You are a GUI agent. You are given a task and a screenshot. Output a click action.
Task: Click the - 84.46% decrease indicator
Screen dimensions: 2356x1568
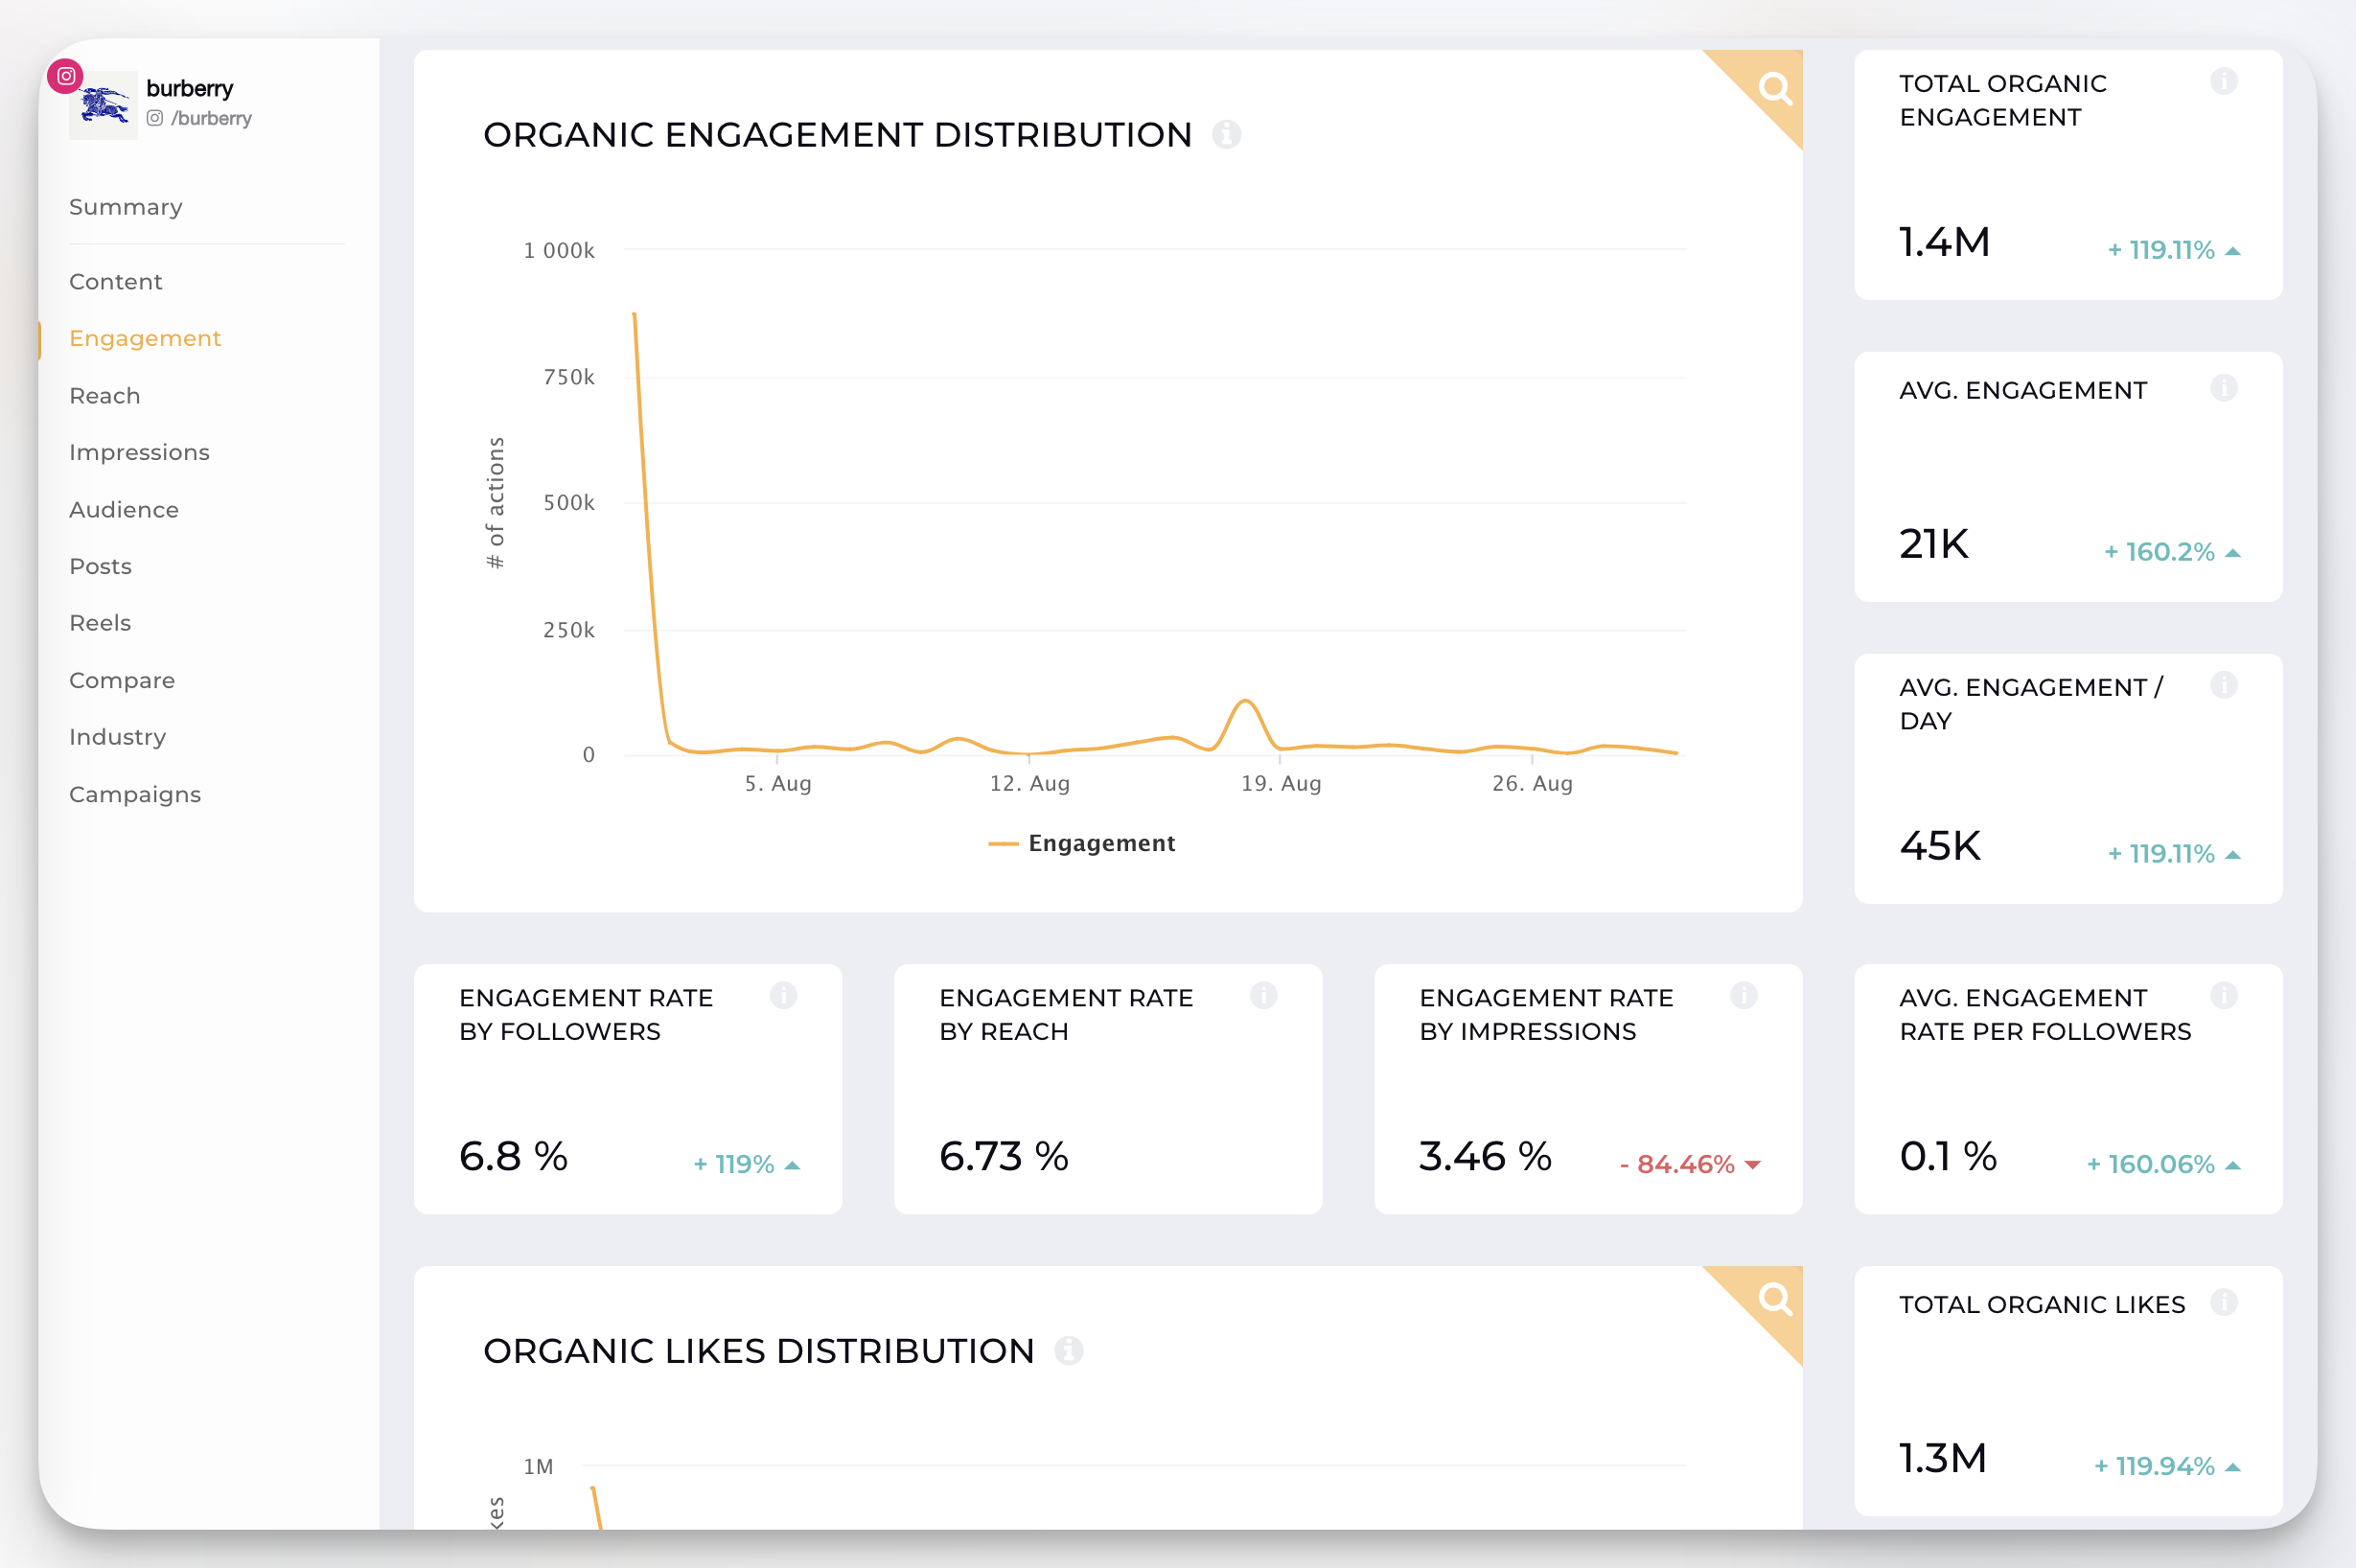tap(1690, 1165)
